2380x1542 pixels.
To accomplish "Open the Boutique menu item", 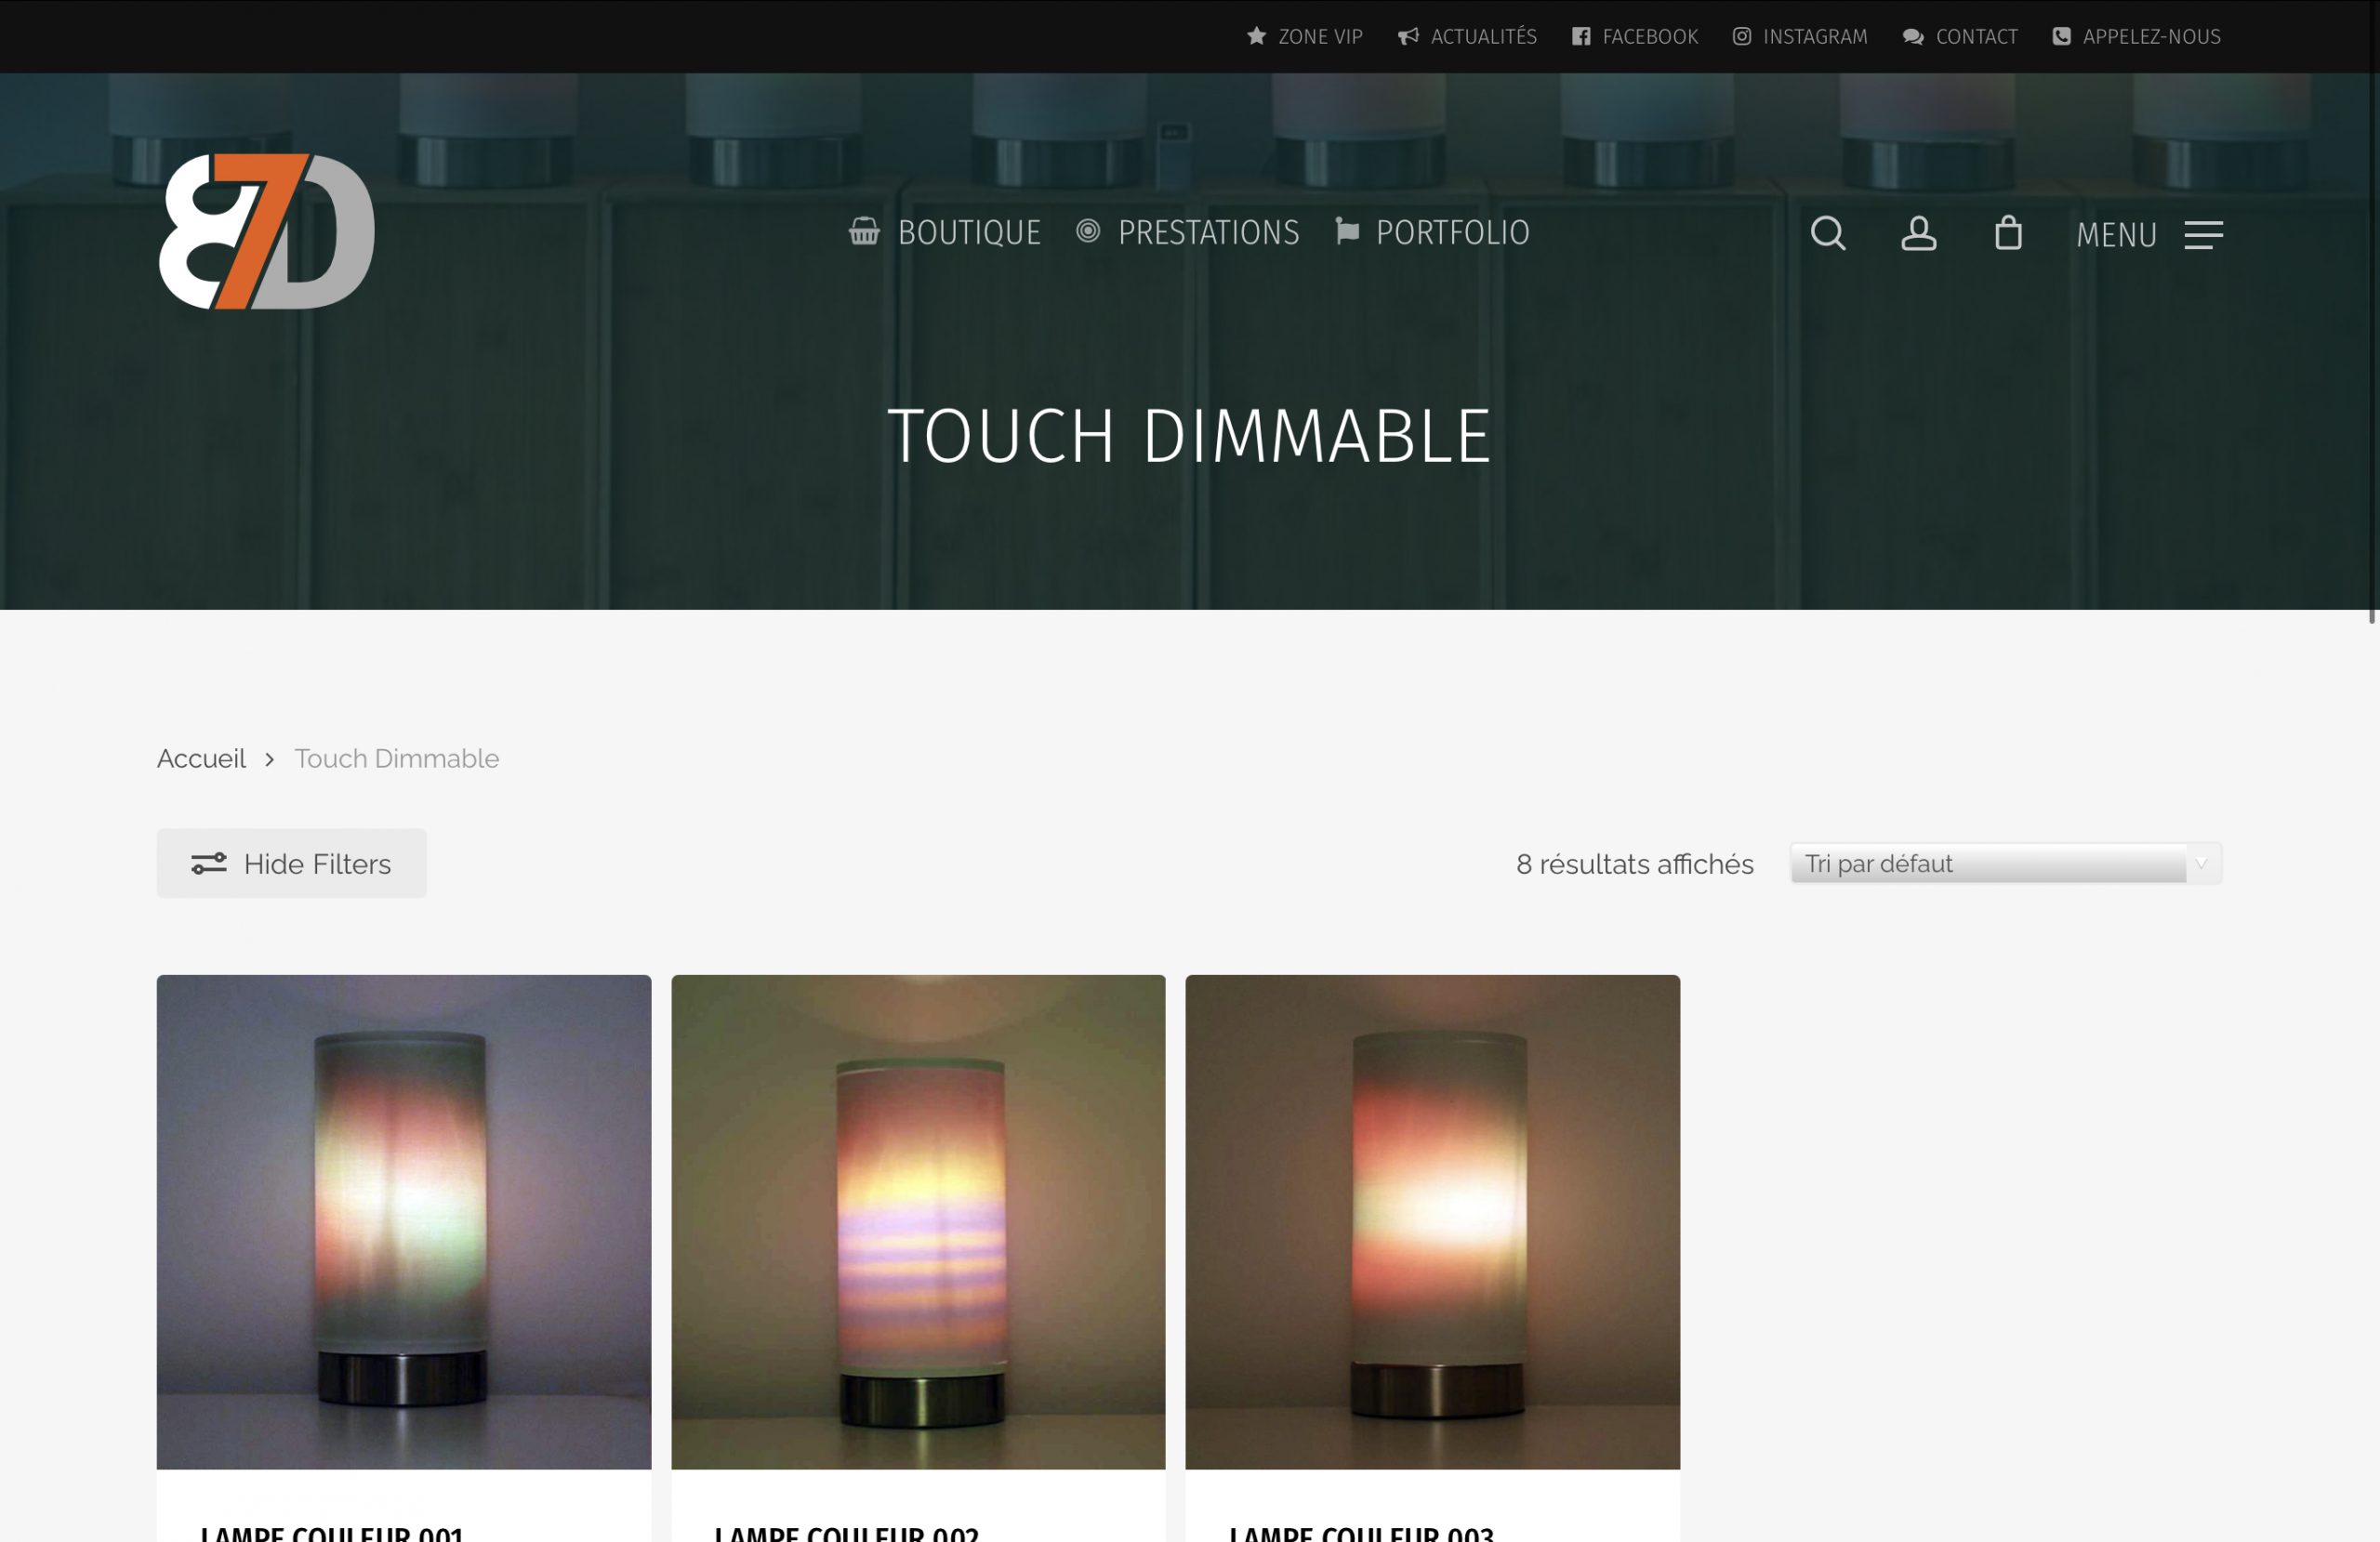I will [x=968, y=233].
